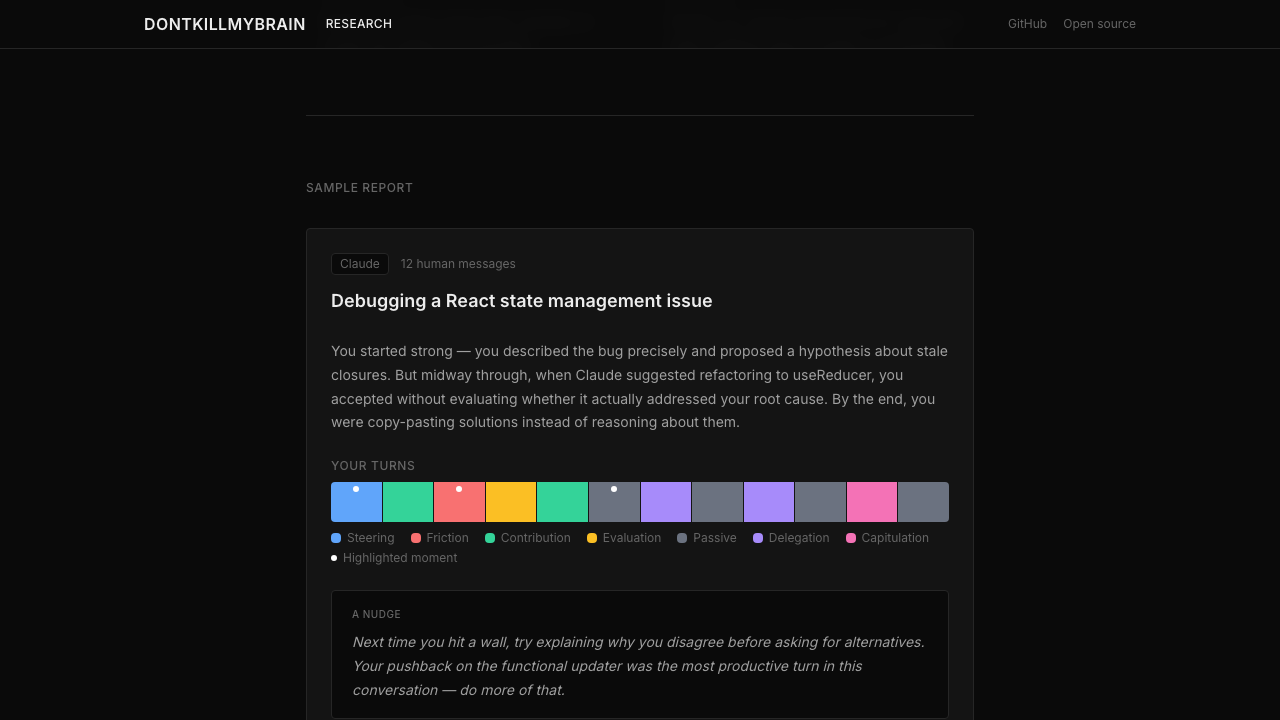
Task: Click the Friction legend red dot
Action: [416, 538]
